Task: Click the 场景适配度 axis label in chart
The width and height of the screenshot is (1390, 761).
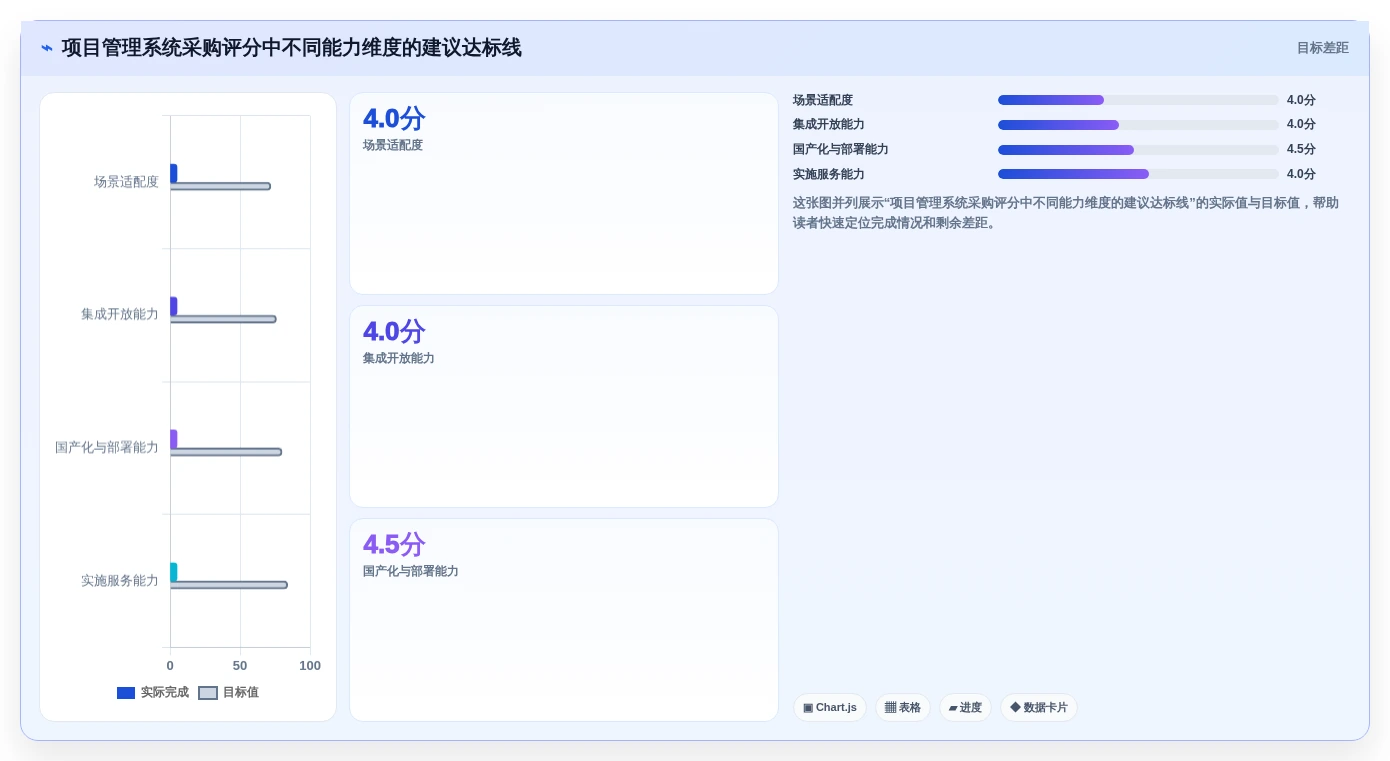Action: pos(126,182)
